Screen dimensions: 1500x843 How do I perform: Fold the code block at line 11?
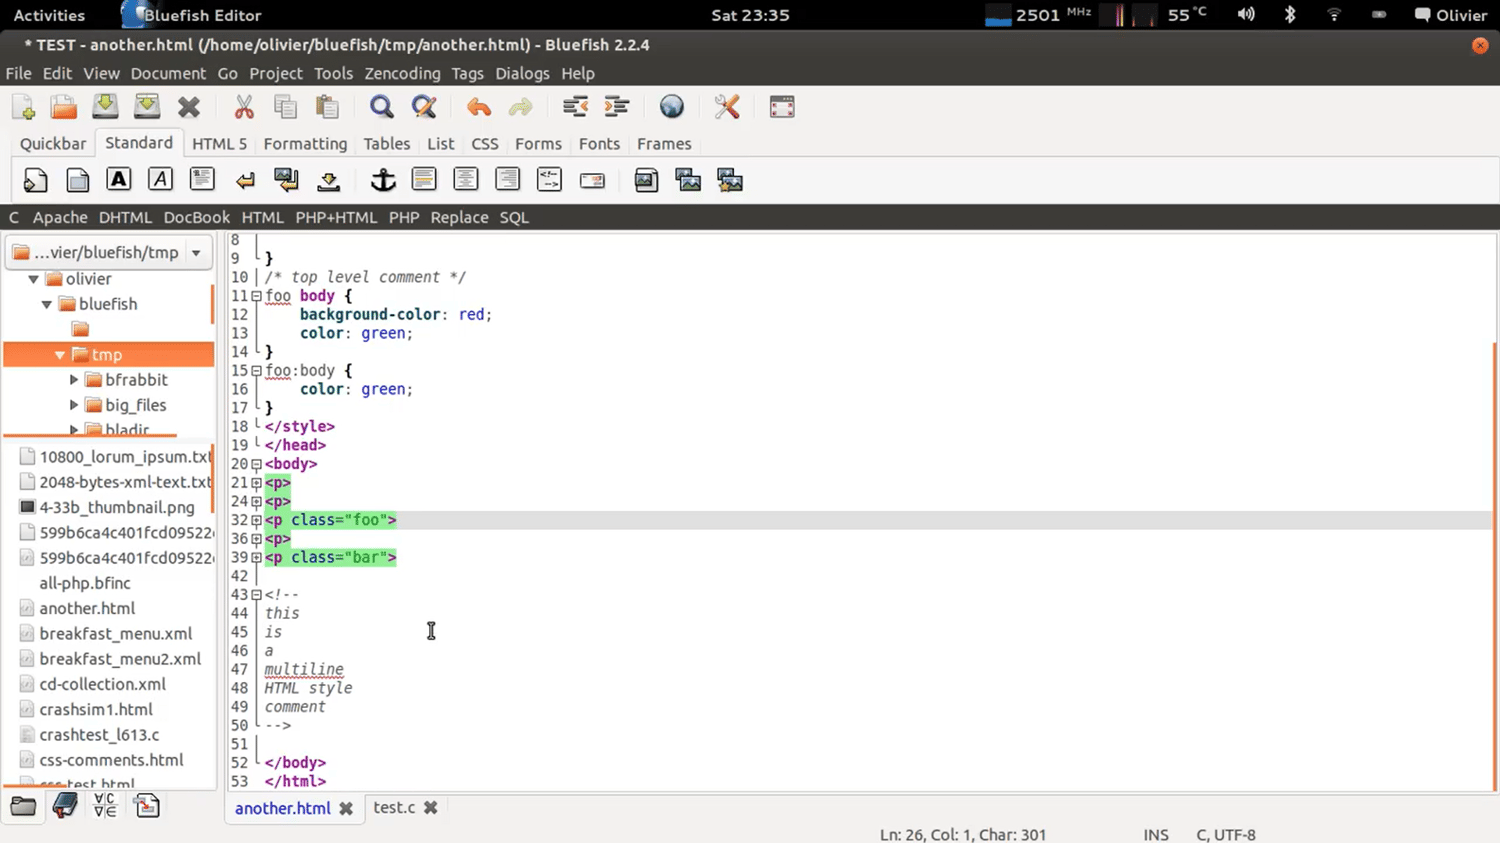(256, 296)
